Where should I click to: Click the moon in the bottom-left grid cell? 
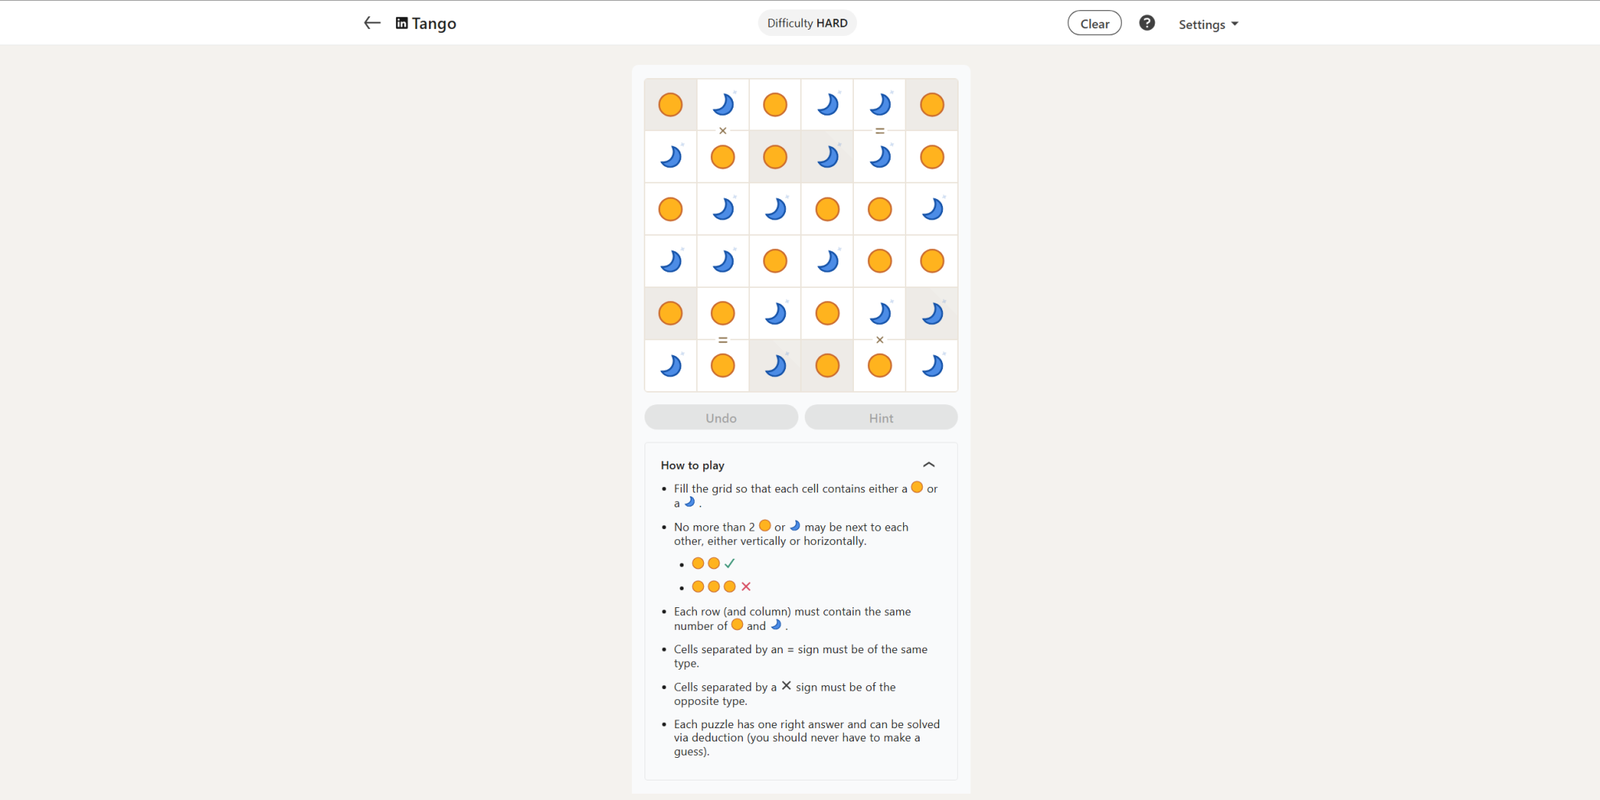(x=671, y=366)
